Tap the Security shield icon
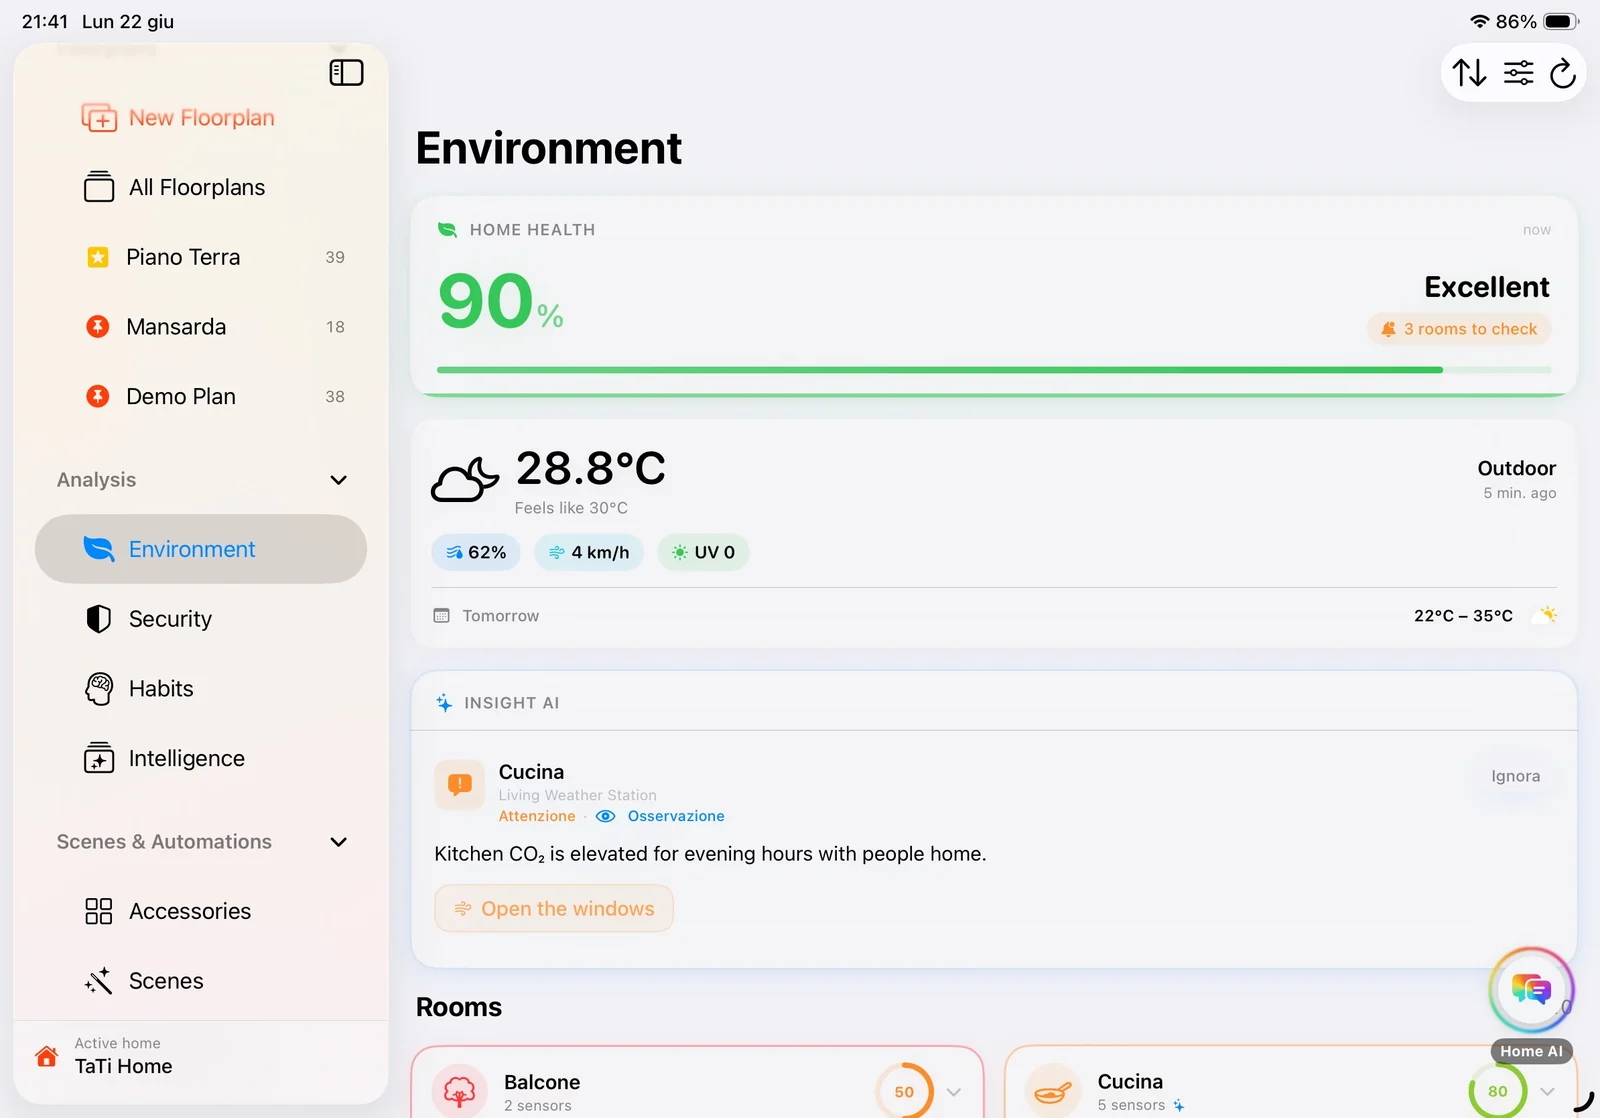The image size is (1600, 1118). [x=99, y=619]
